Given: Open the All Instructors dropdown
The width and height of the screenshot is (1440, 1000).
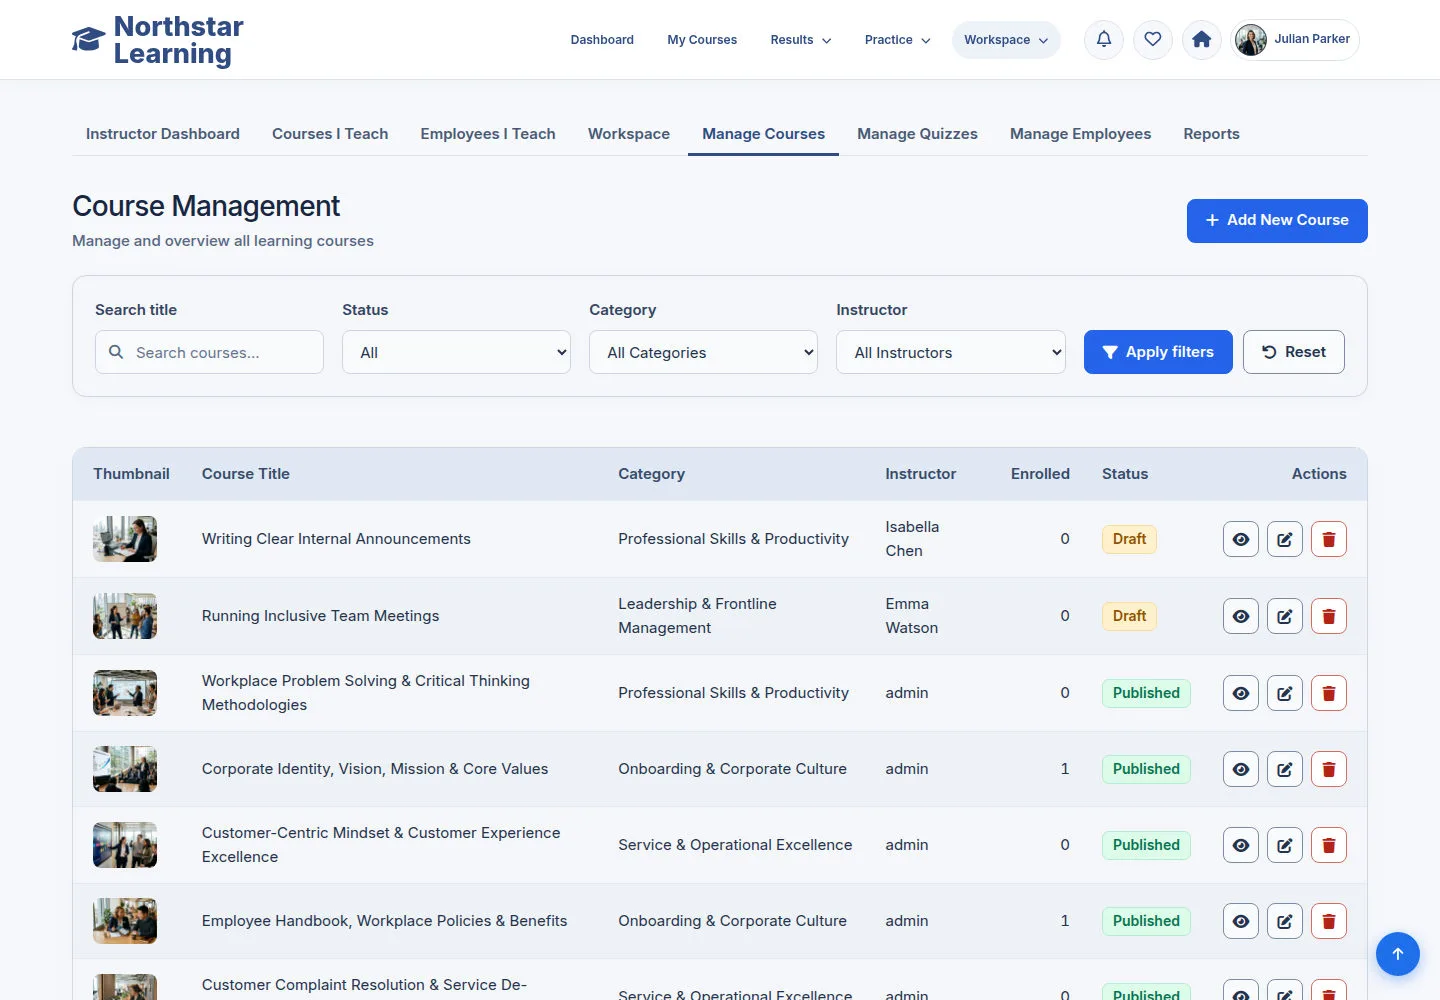Looking at the screenshot, I should coord(950,352).
